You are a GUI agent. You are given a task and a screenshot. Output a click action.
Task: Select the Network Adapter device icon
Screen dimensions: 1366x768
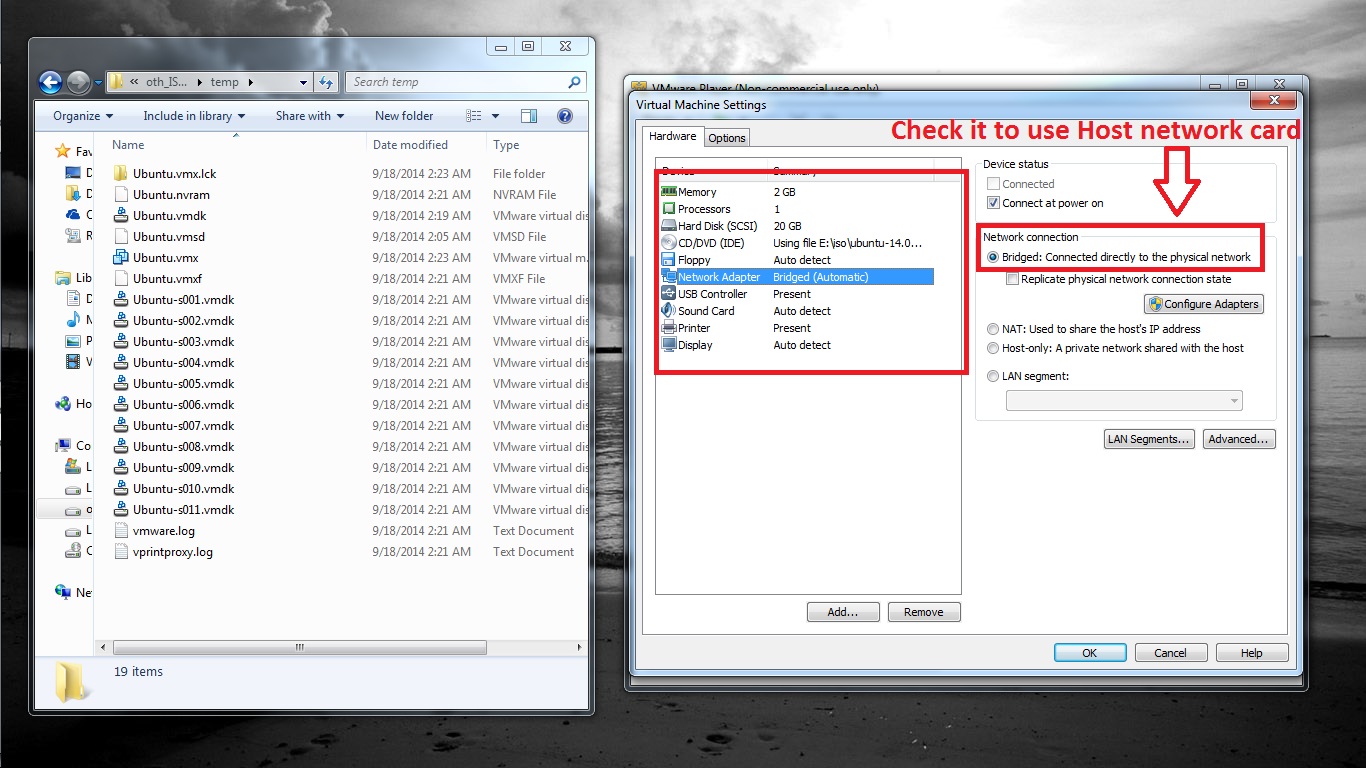click(669, 277)
